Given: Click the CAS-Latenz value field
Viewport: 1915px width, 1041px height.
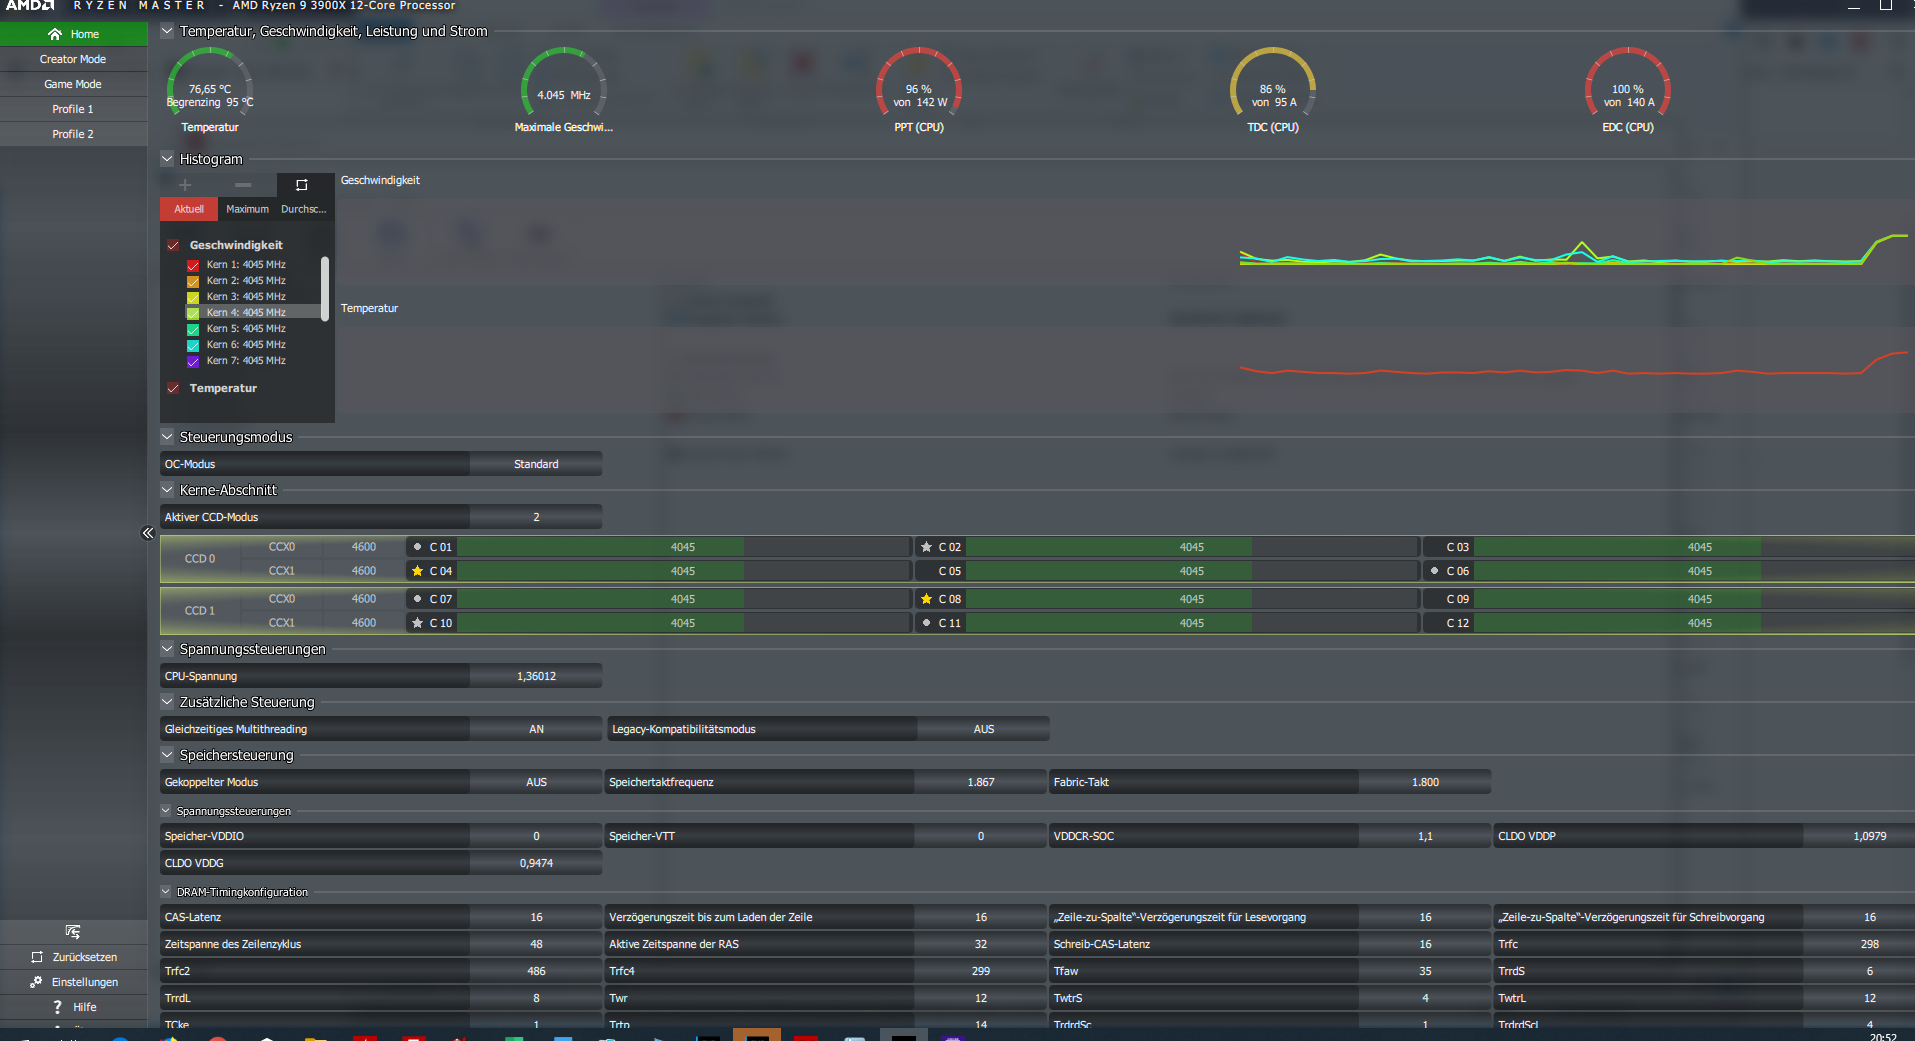Looking at the screenshot, I should coord(536,917).
